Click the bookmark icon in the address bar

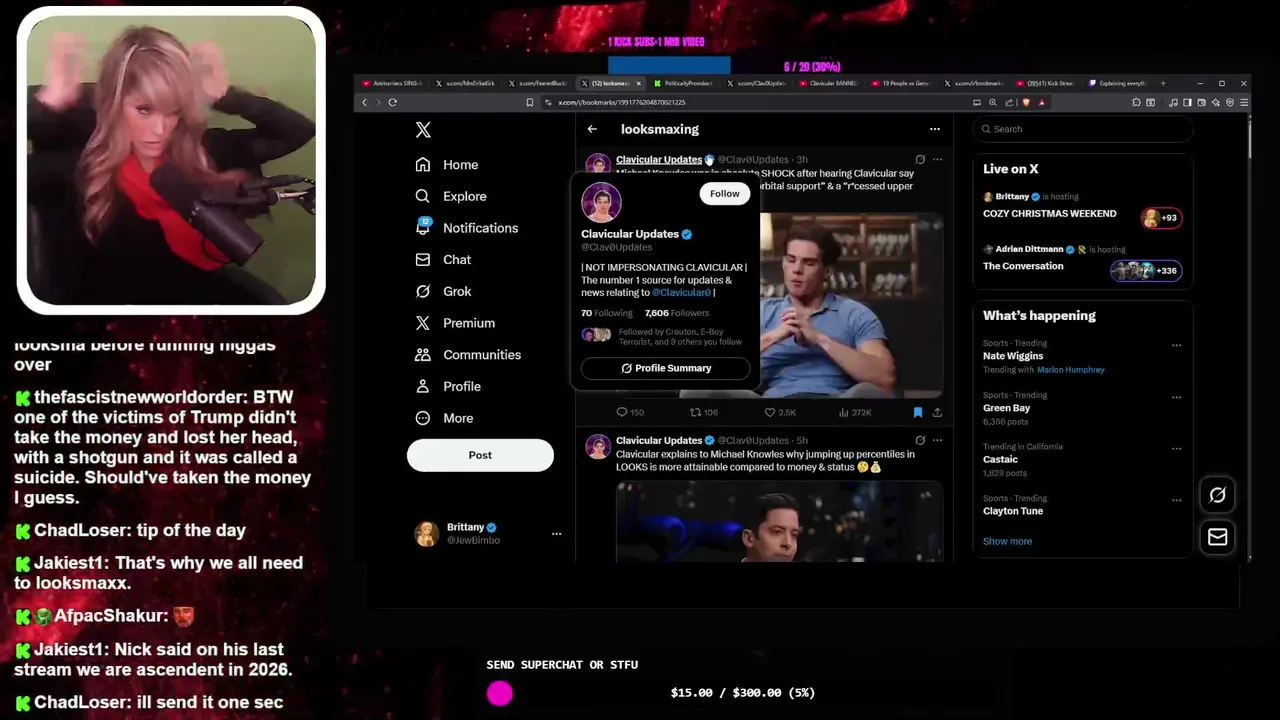click(x=530, y=102)
